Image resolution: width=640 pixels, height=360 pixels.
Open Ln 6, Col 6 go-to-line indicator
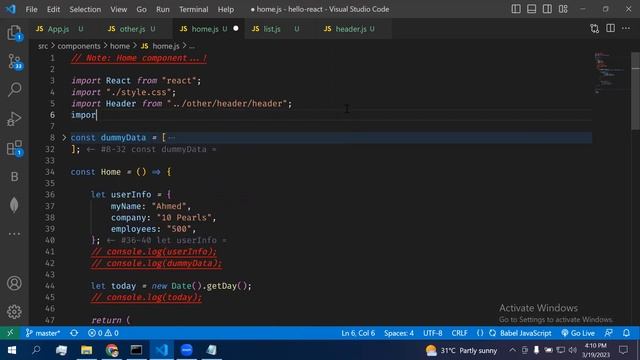358,333
